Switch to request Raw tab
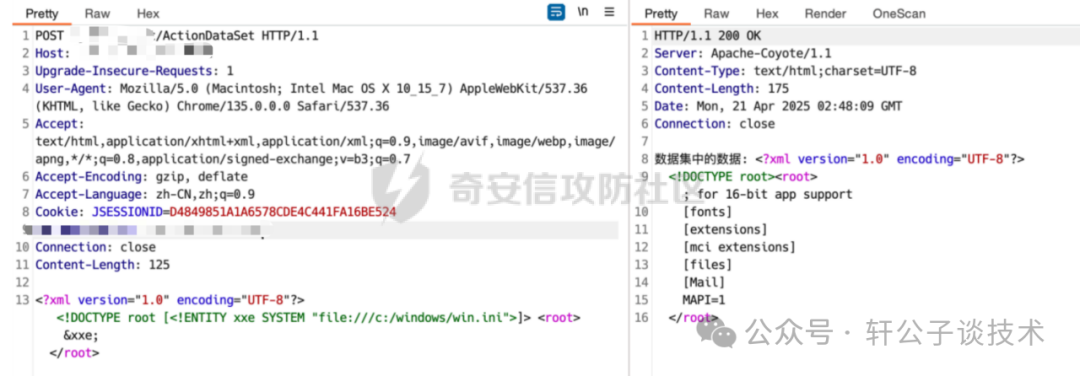The image size is (1080, 376). click(x=98, y=13)
